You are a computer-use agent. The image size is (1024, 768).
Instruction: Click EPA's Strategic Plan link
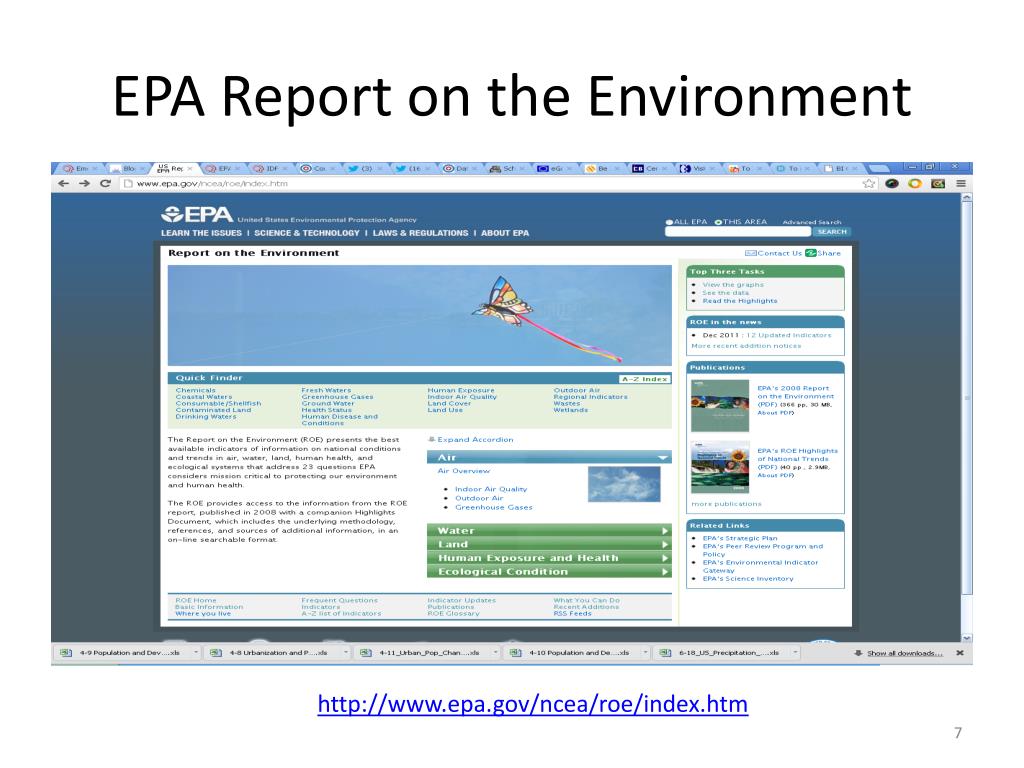coord(740,538)
